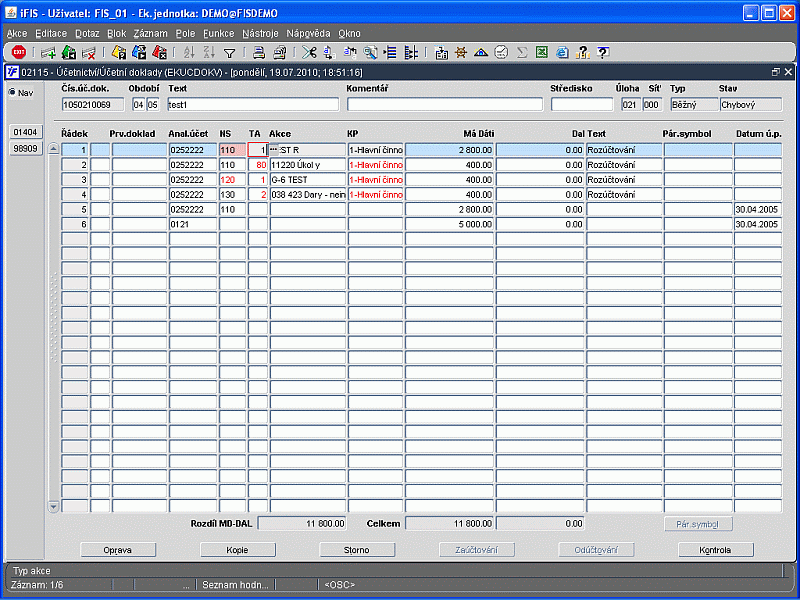Open the Funkce menu
The width and height of the screenshot is (800, 600).
pos(218,34)
